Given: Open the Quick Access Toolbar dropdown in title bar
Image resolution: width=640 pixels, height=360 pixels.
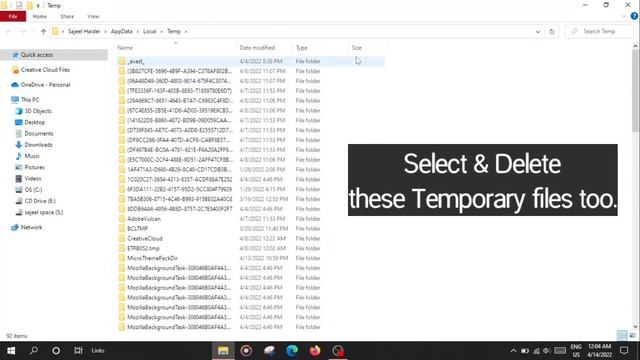Looking at the screenshot, I should [x=38, y=6].
